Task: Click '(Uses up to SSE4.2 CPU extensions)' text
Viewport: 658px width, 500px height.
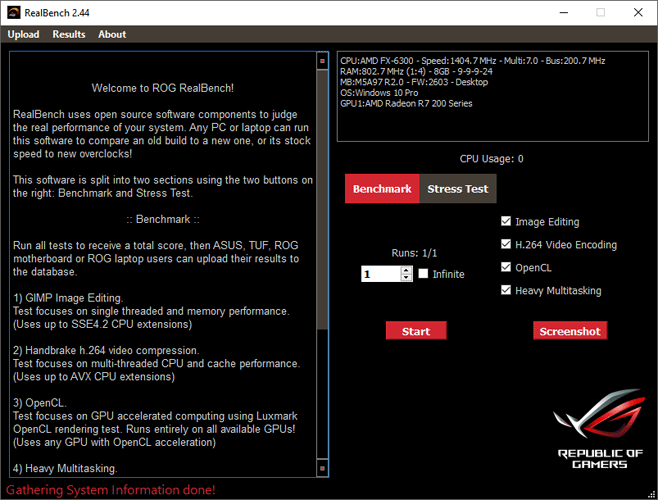Action: [x=102, y=325]
